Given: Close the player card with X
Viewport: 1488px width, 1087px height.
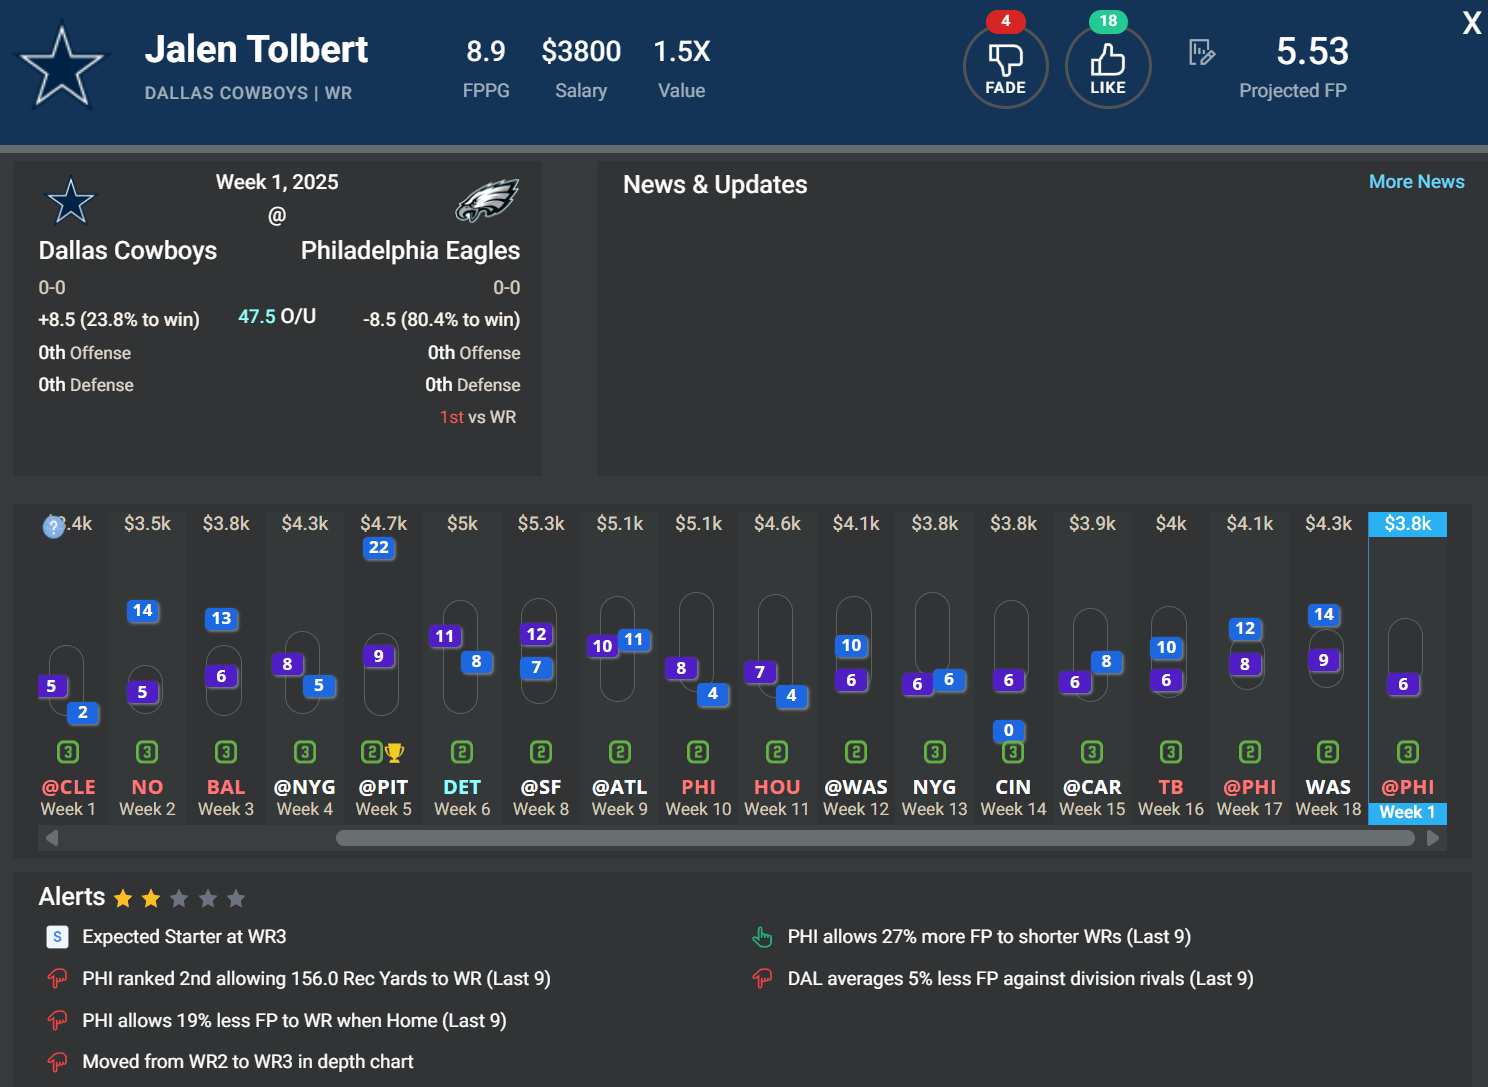Looking at the screenshot, I should point(1472,23).
